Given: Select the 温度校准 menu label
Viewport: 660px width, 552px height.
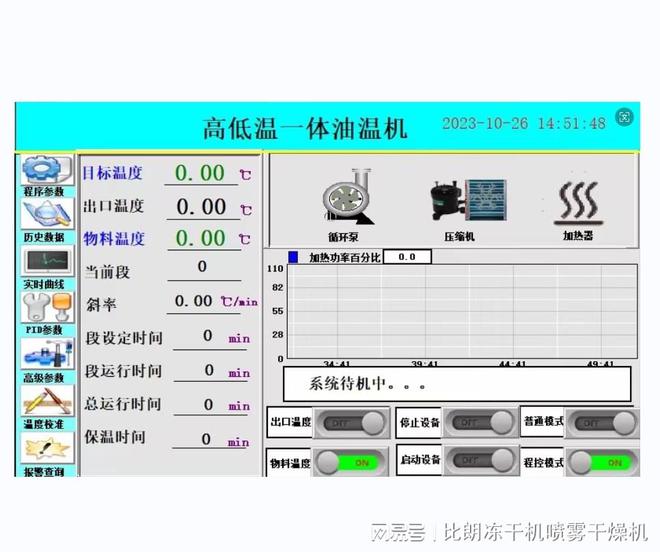Looking at the screenshot, I should click(44, 424).
